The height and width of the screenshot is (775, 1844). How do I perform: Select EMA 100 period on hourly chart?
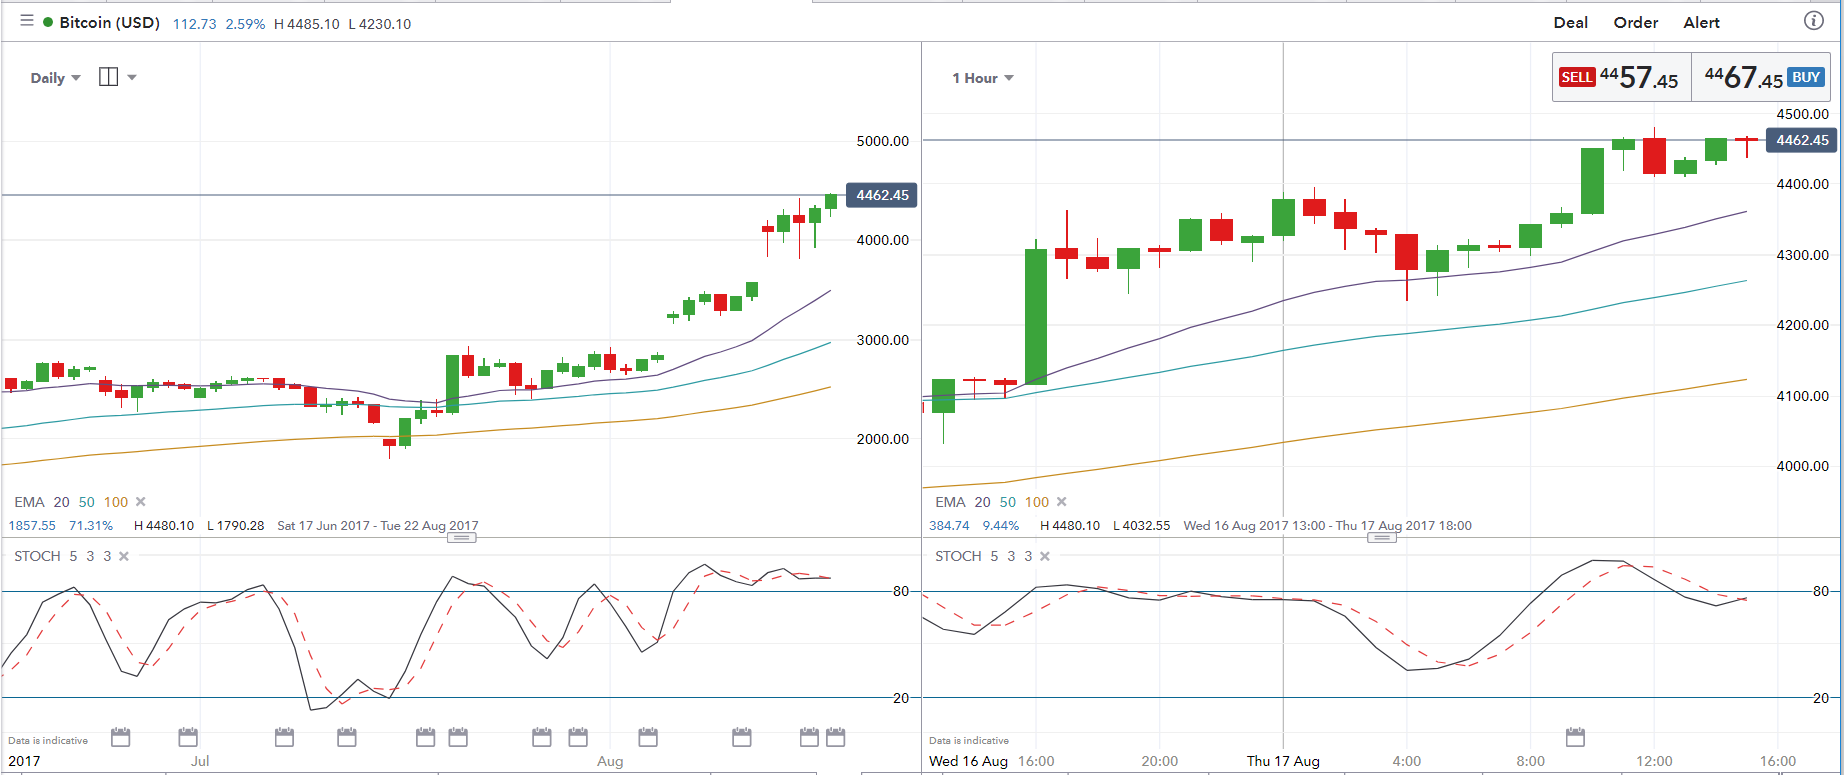(x=1037, y=502)
